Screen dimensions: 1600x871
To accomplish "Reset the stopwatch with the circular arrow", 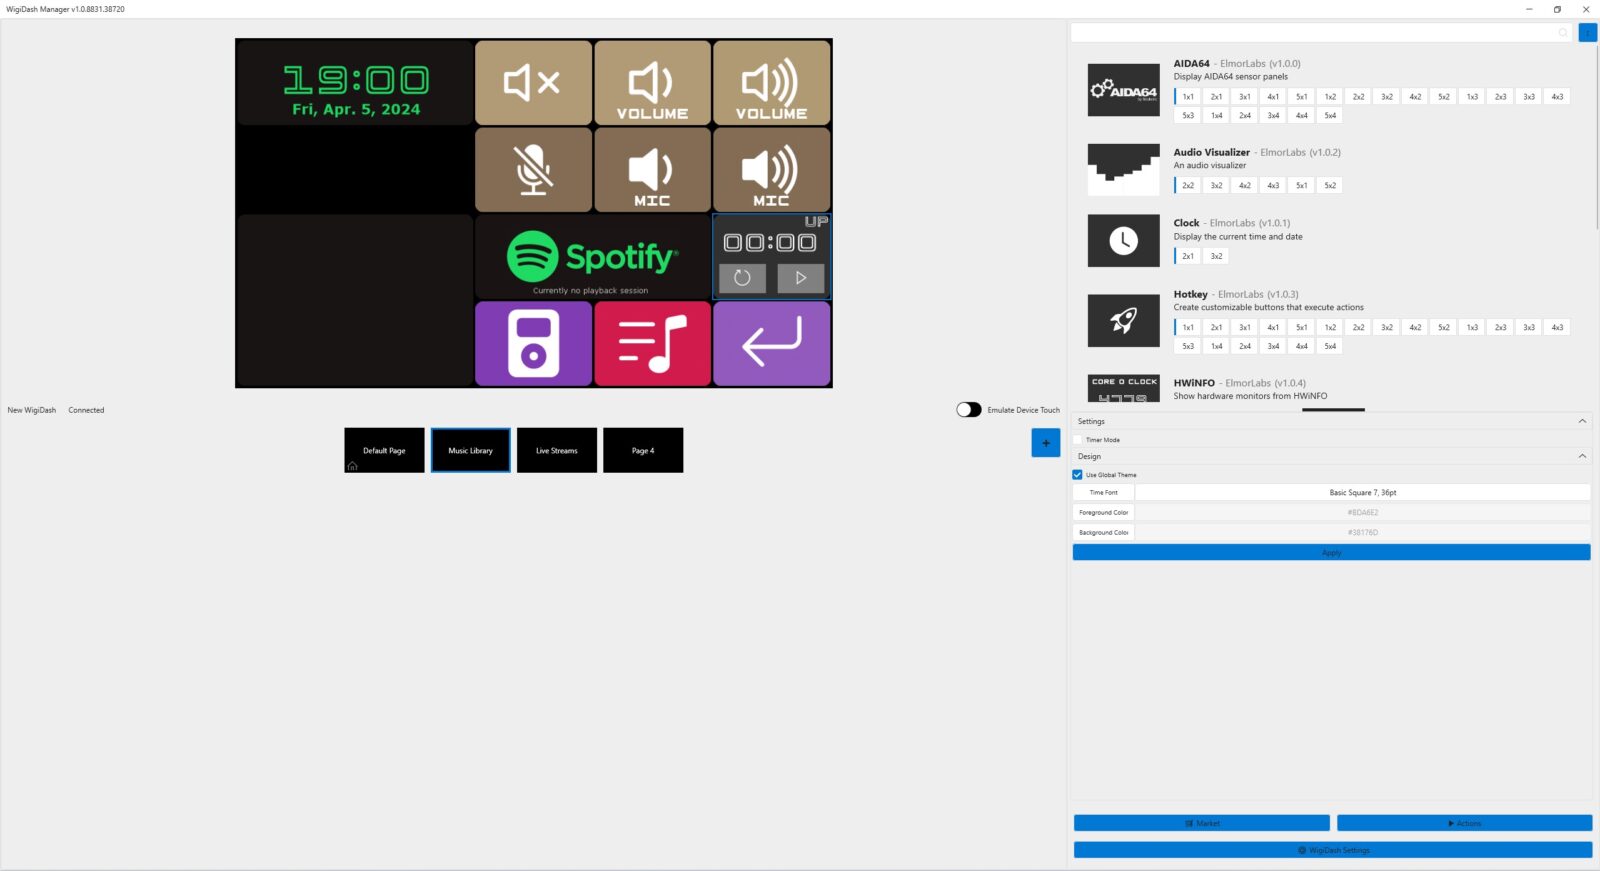I will (x=742, y=278).
